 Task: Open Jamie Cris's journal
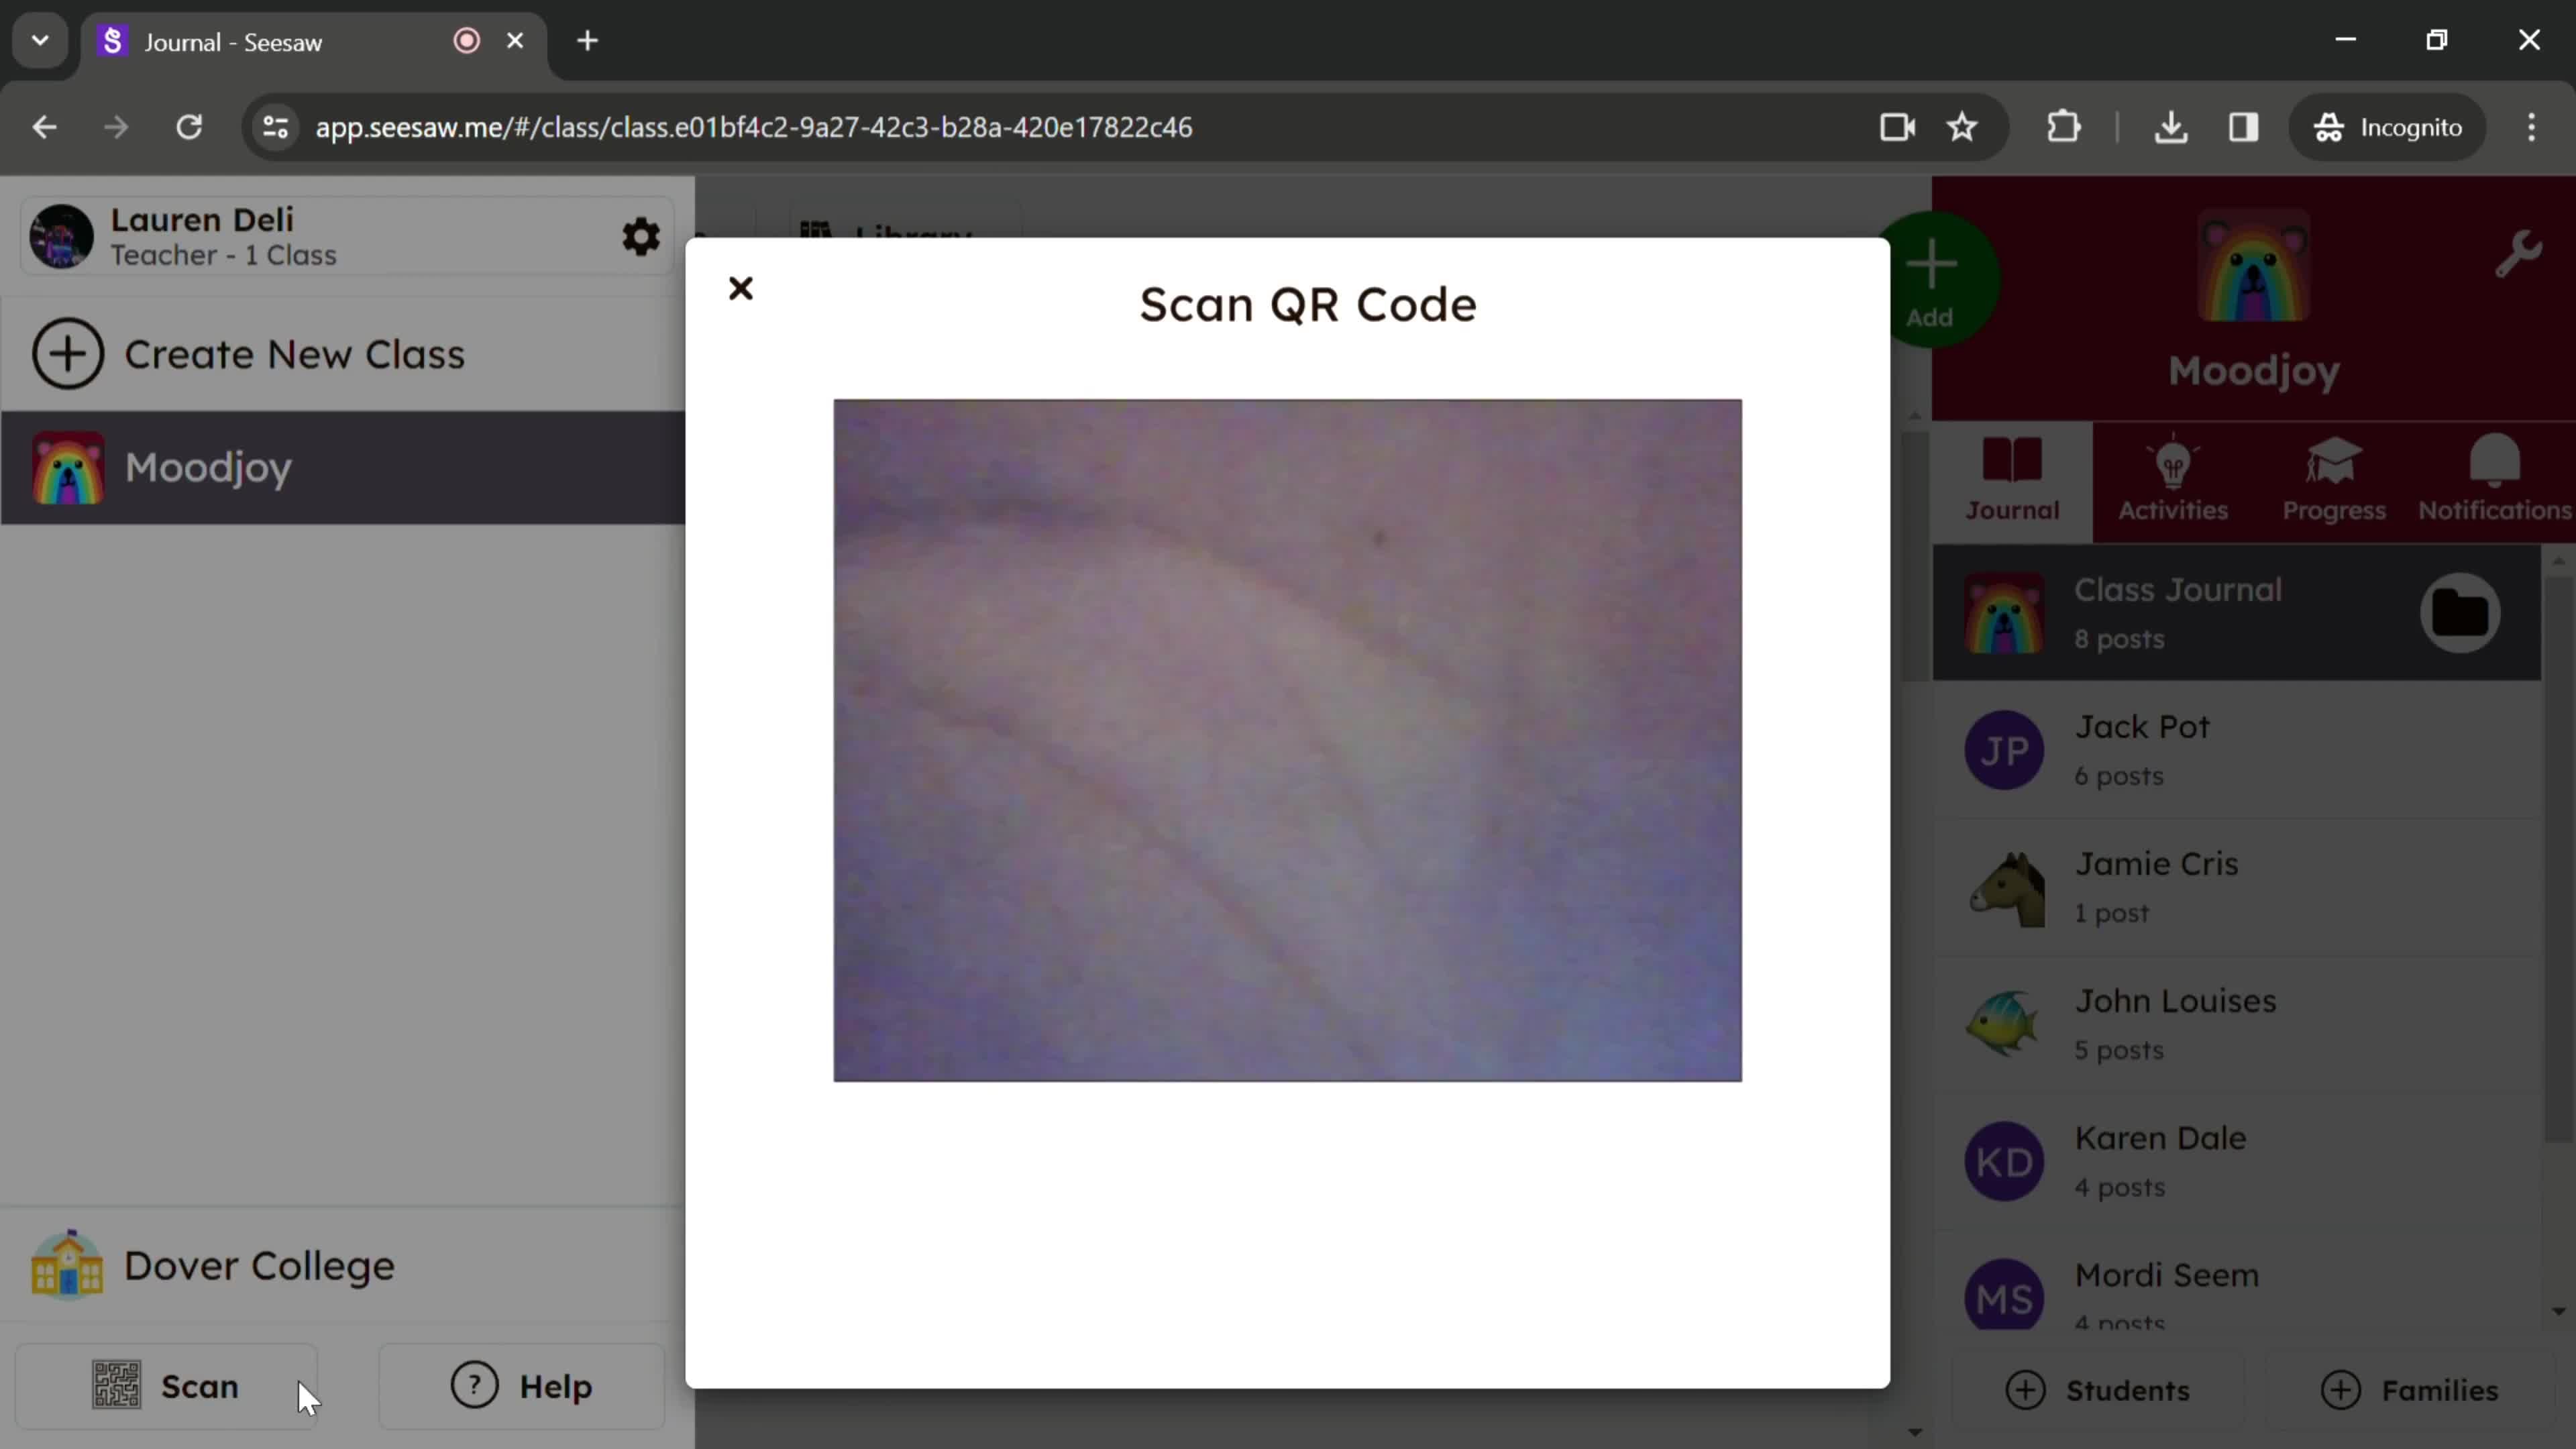(x=2237, y=887)
